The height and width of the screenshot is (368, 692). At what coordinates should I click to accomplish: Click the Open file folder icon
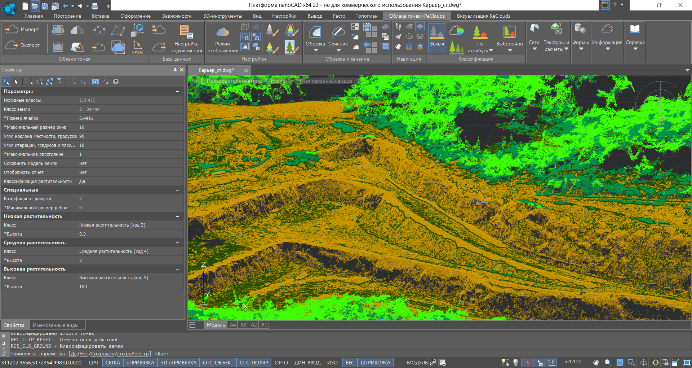35,6
